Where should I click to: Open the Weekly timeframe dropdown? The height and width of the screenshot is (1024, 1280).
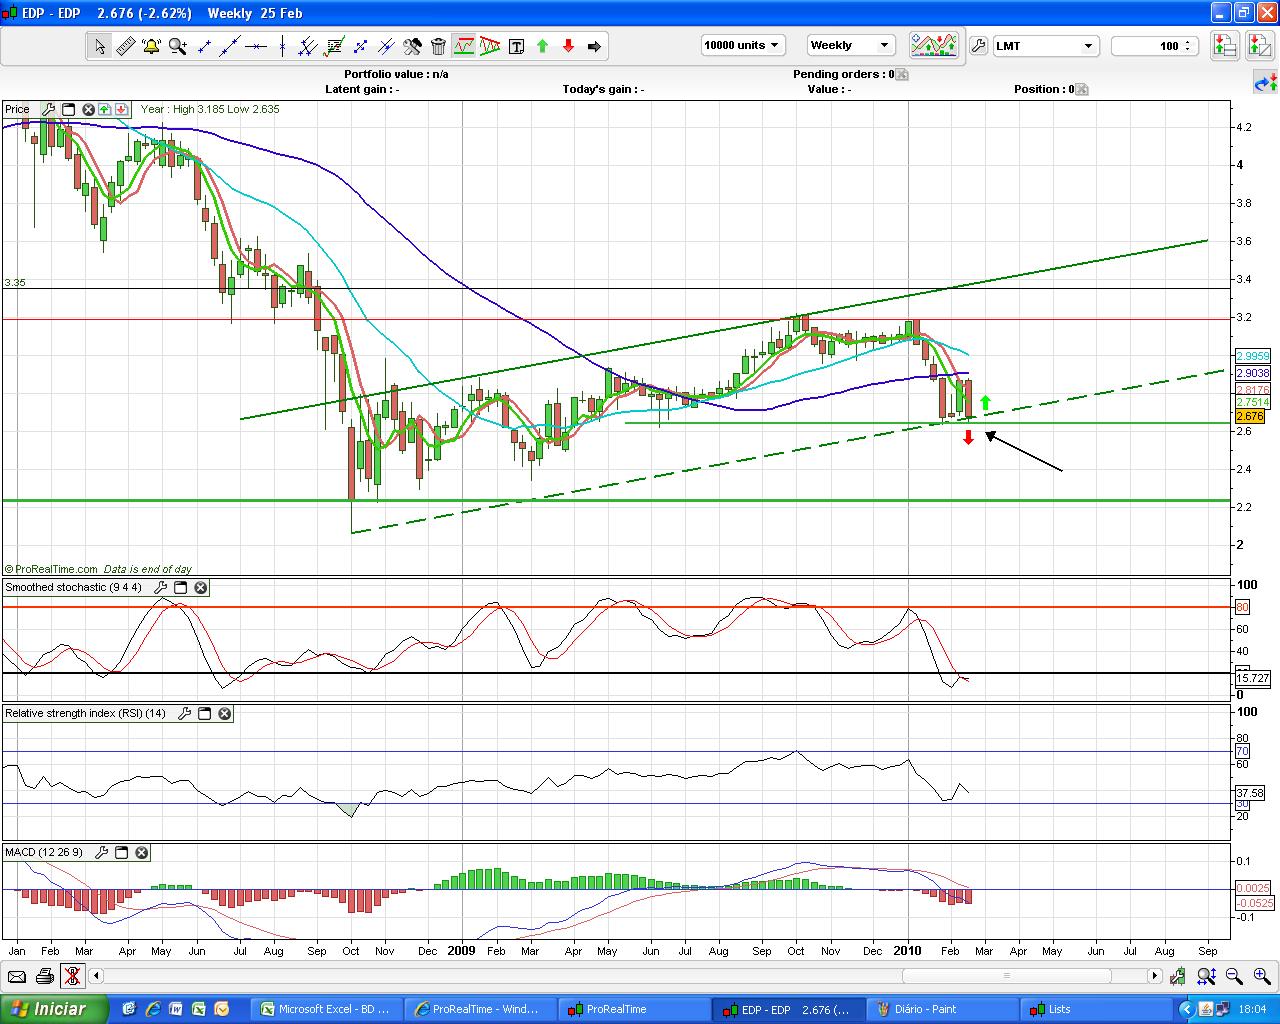pos(850,46)
